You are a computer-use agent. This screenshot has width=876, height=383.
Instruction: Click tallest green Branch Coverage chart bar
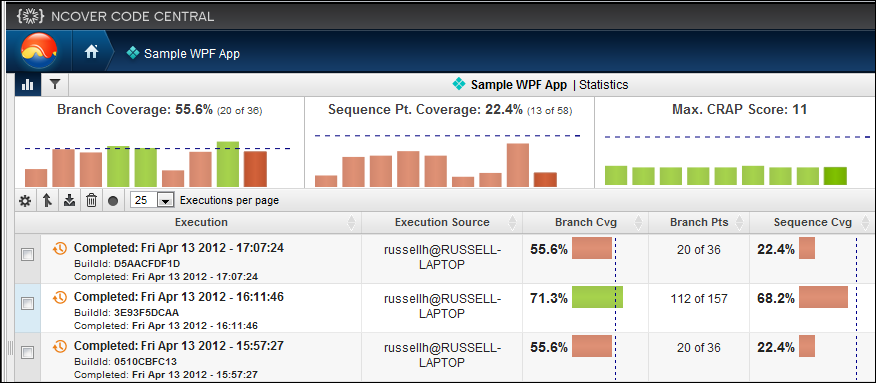pos(227,164)
